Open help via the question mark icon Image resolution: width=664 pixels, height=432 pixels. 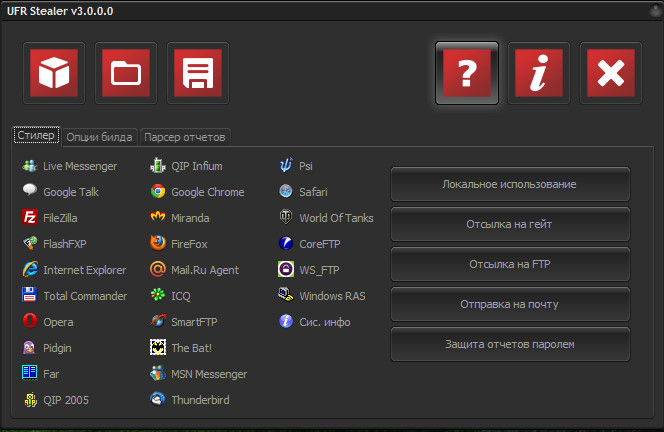pyautogui.click(x=467, y=73)
